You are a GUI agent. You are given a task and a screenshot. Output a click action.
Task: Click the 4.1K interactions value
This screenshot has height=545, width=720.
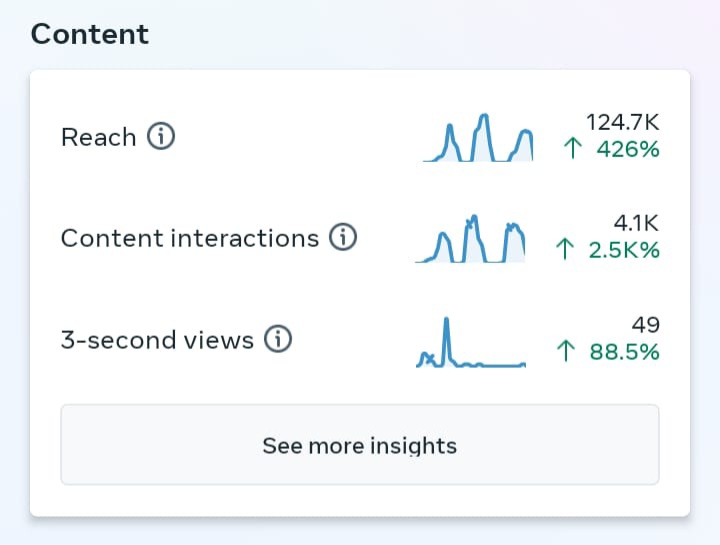(x=636, y=223)
